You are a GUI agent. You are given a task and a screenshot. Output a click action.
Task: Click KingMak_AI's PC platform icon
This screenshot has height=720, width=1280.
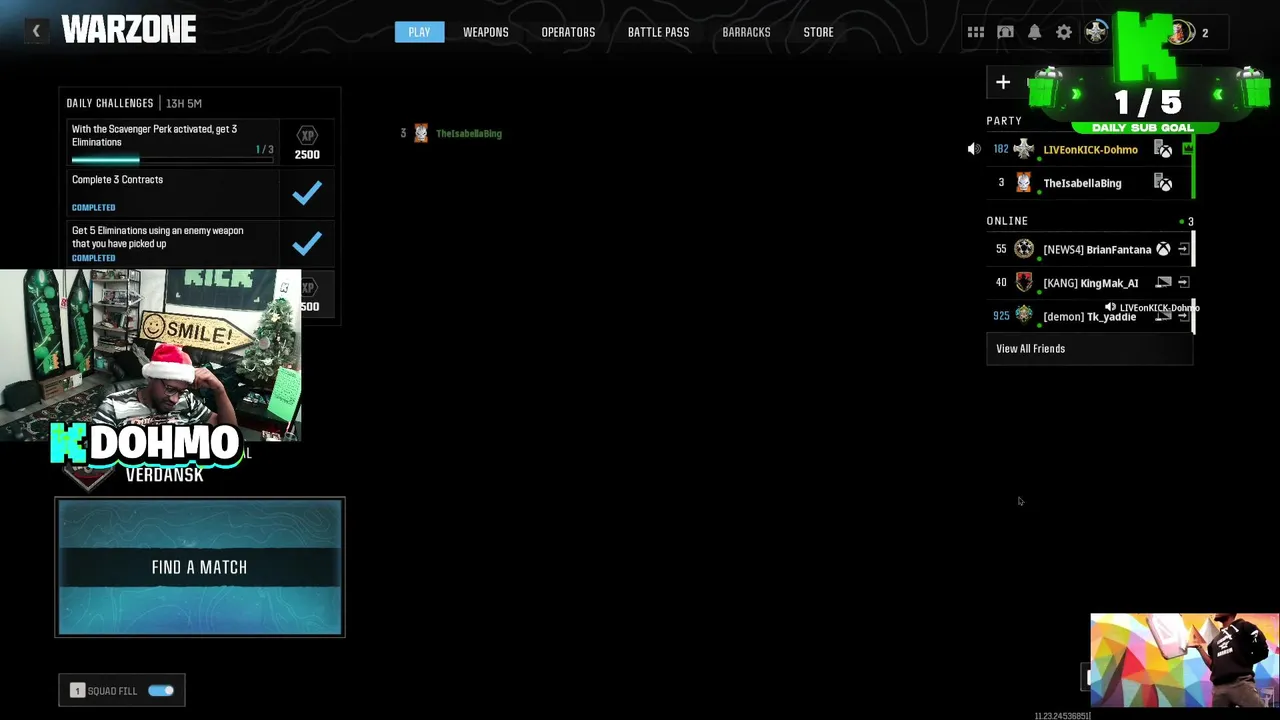point(1163,283)
